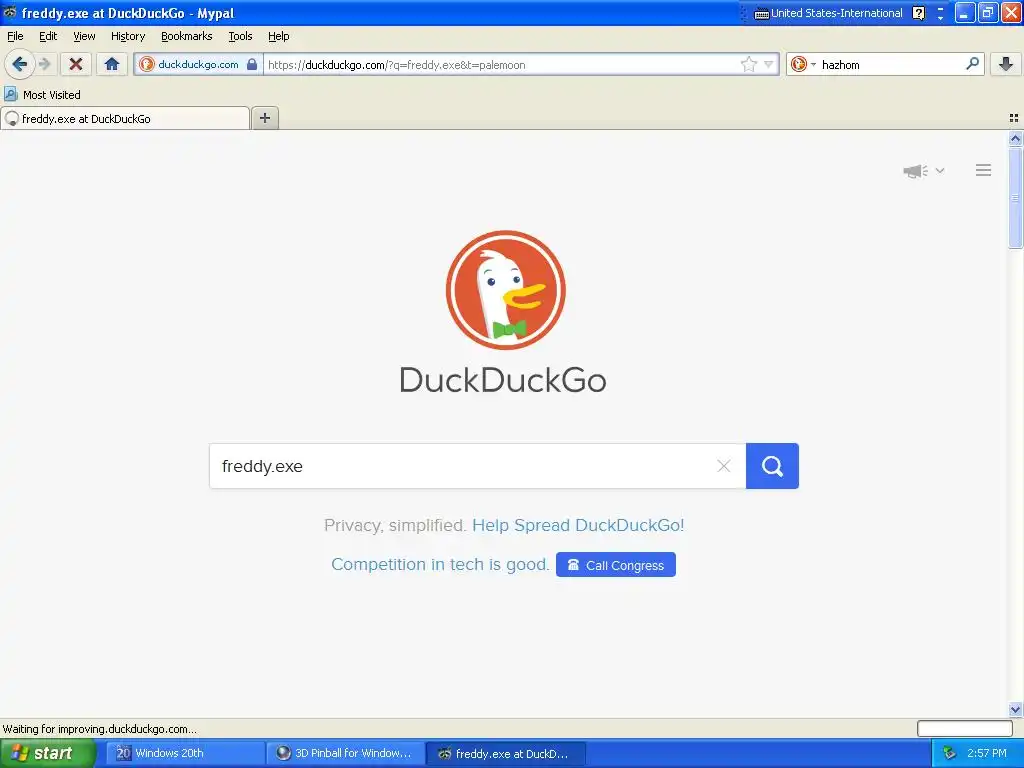Click the Call Congress button
Screen dimensions: 1024x768
tap(616, 565)
